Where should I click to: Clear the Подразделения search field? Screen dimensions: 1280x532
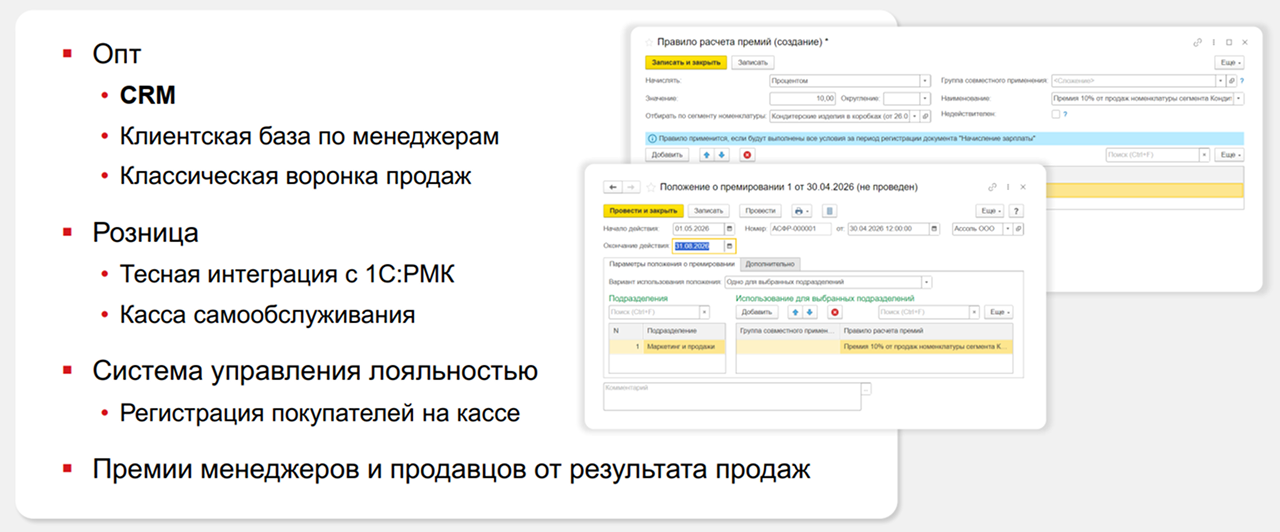[x=705, y=312]
